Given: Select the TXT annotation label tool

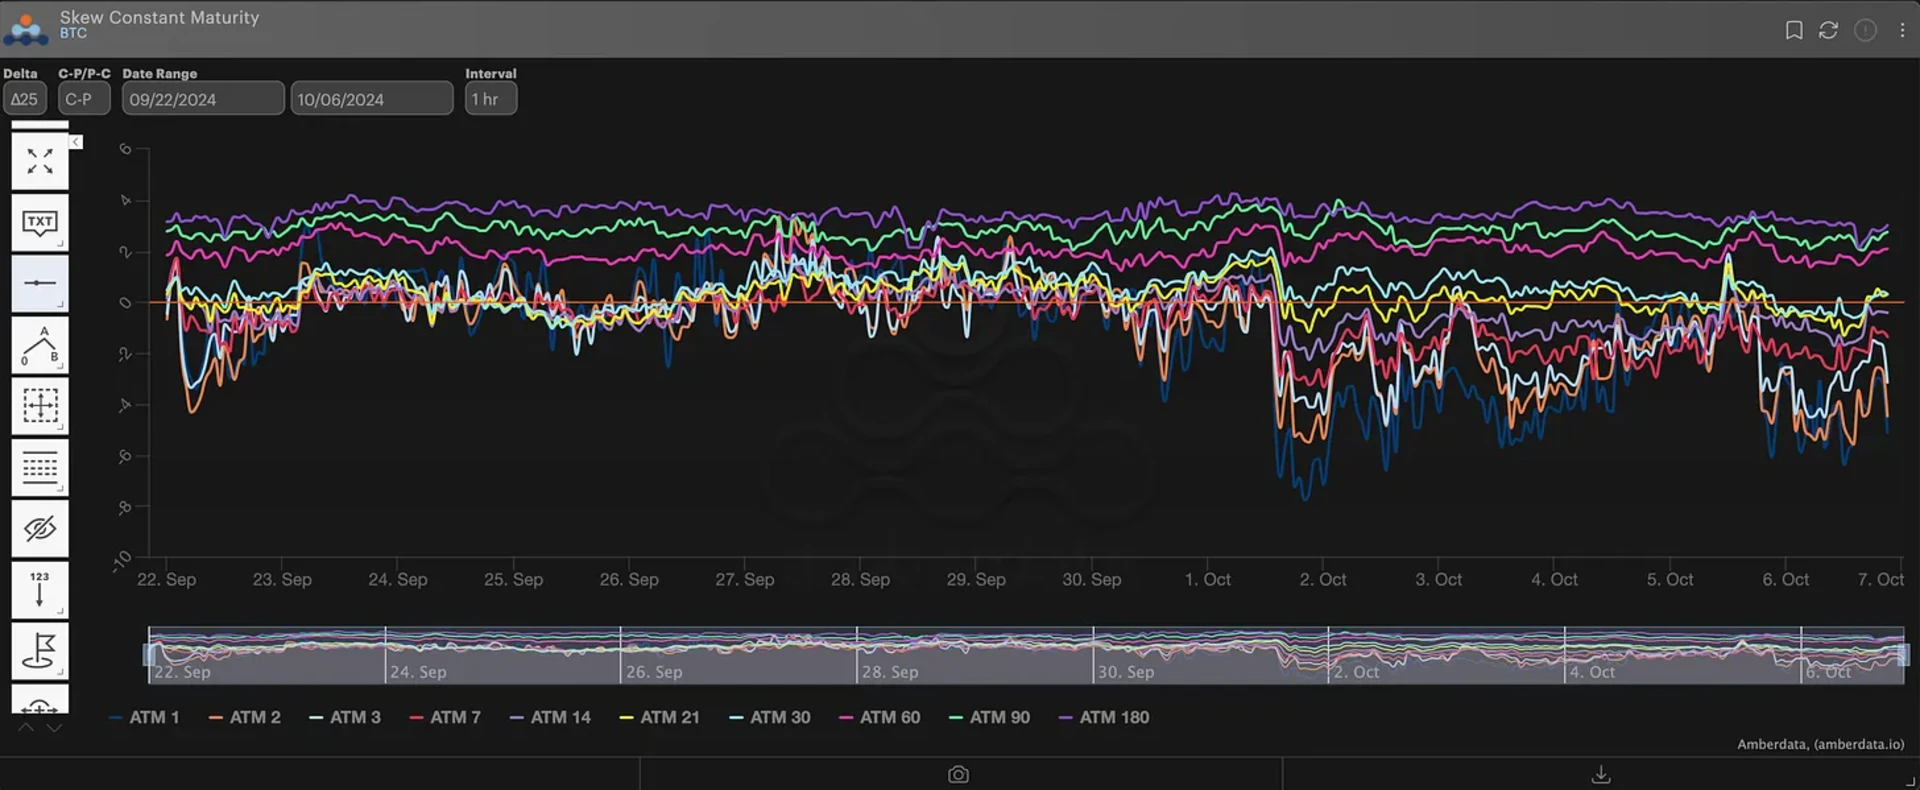Looking at the screenshot, I should tap(40, 222).
